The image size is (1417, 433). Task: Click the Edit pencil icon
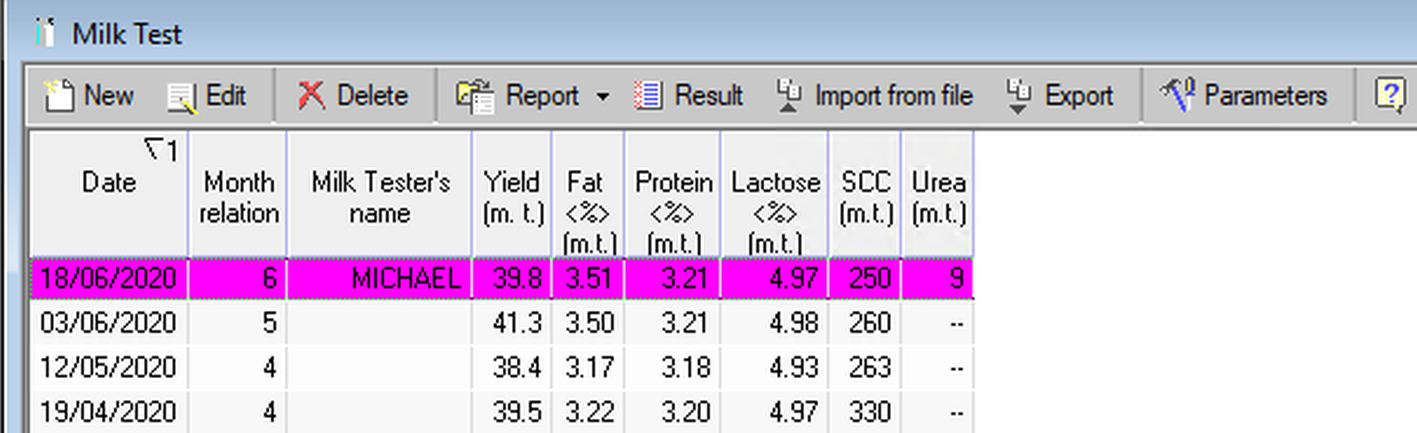click(182, 96)
